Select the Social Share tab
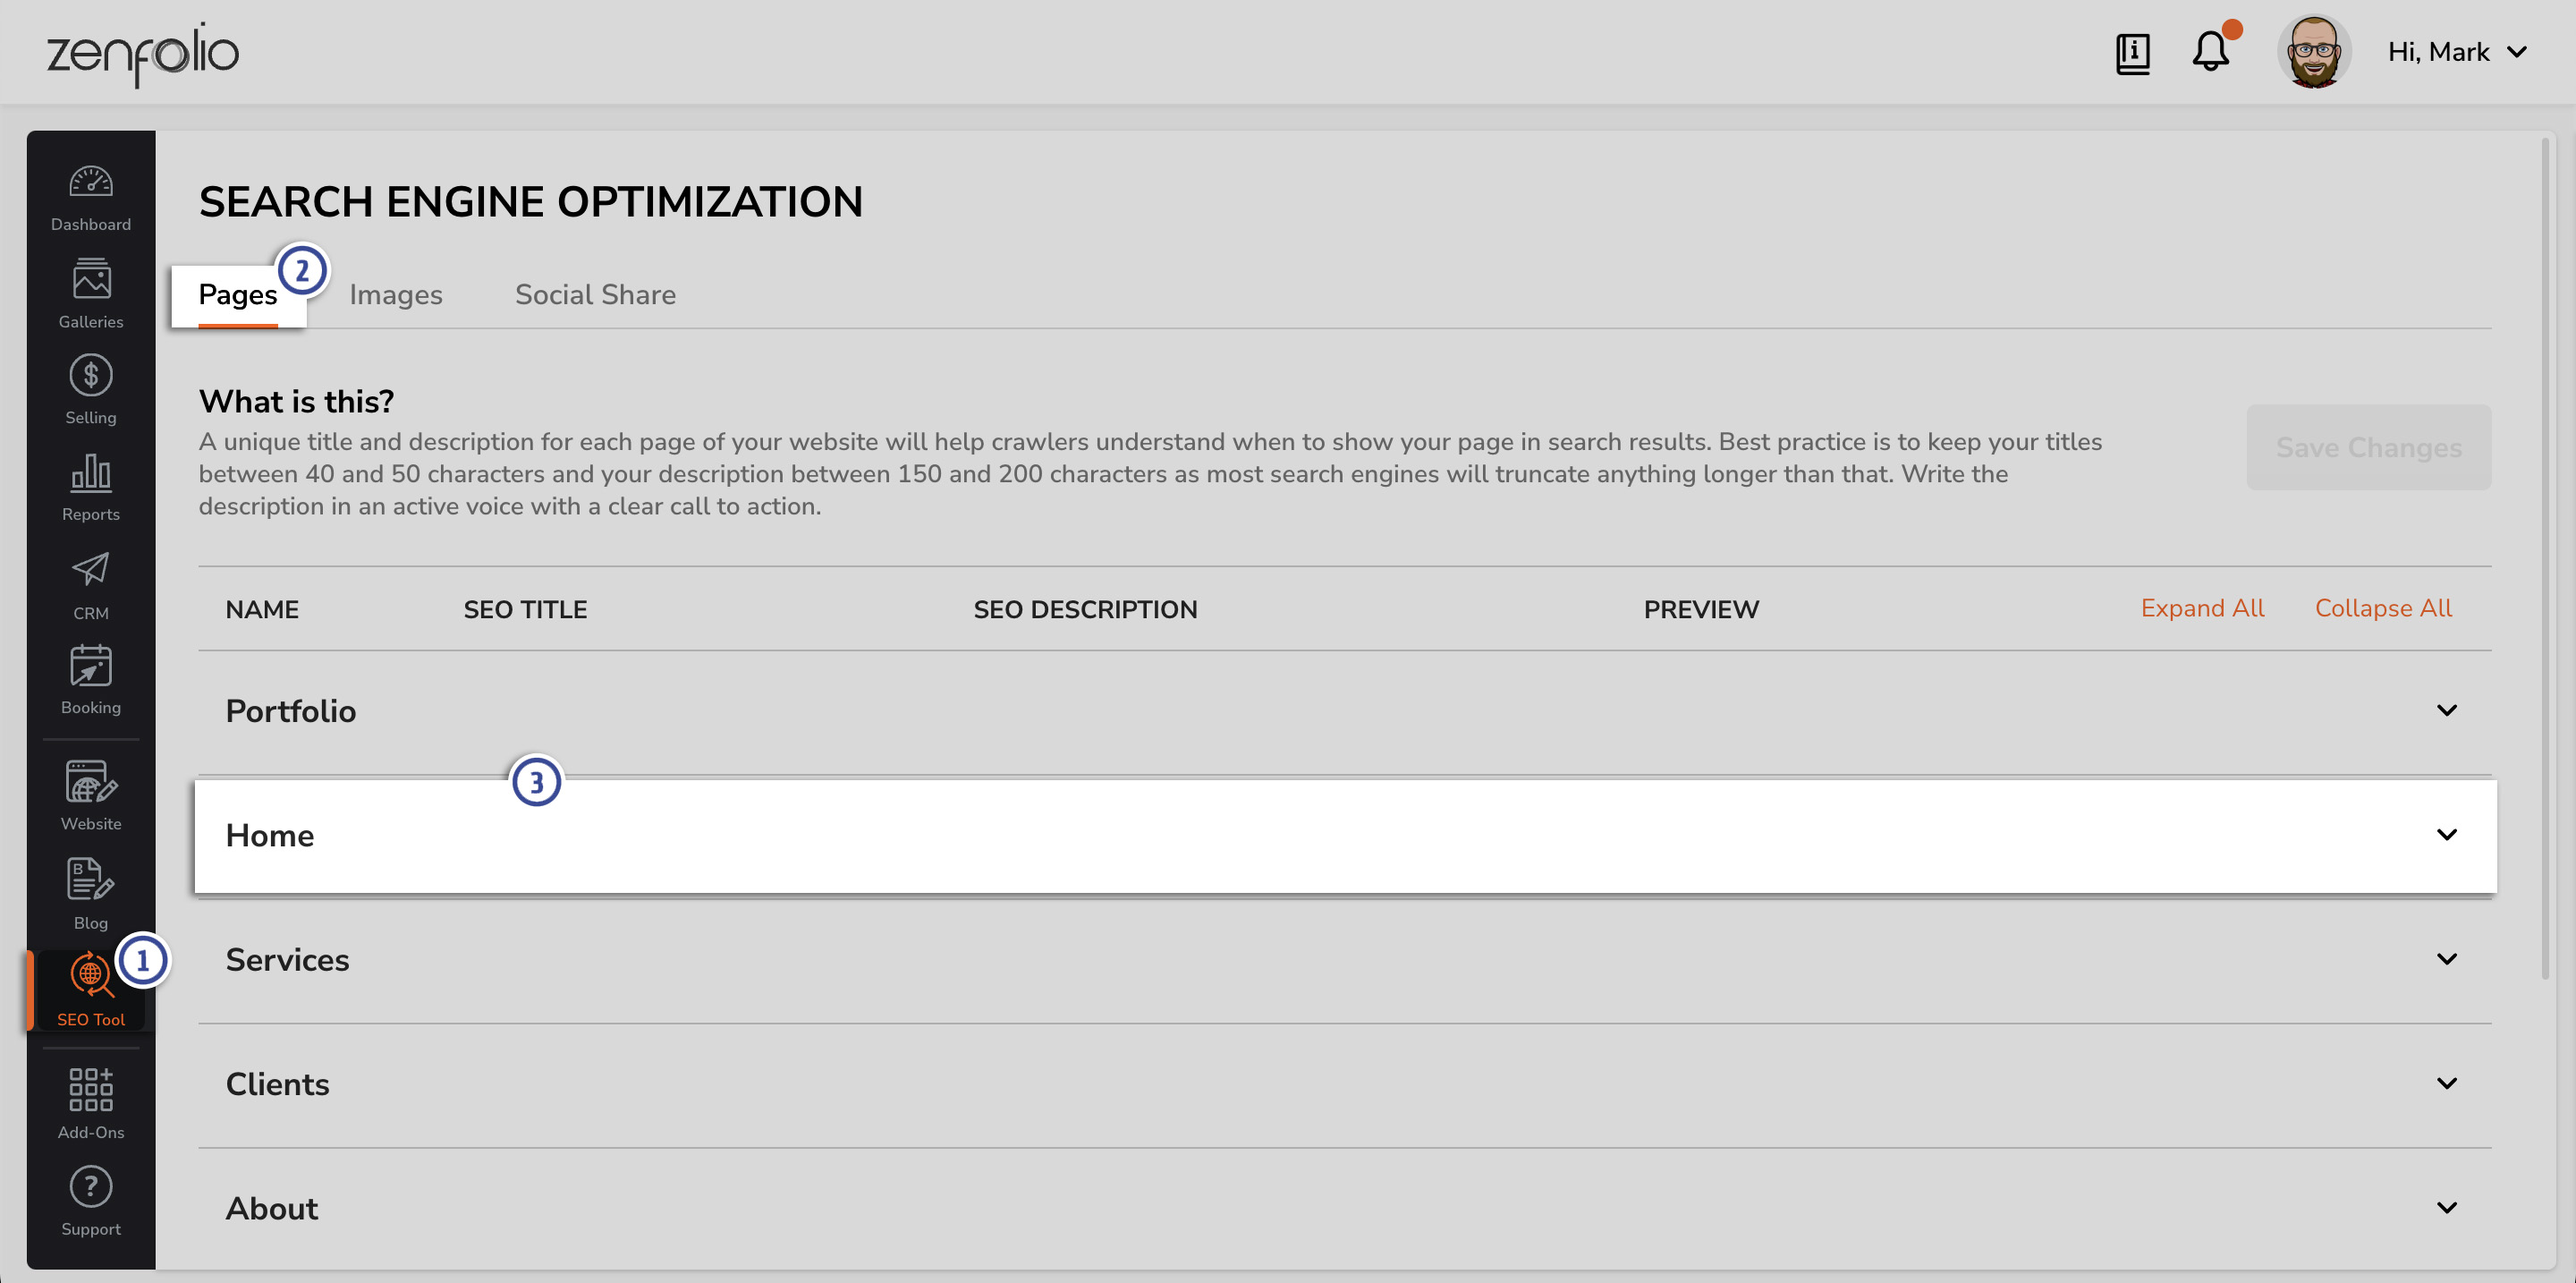The height and width of the screenshot is (1283, 2576). pyautogui.click(x=595, y=294)
